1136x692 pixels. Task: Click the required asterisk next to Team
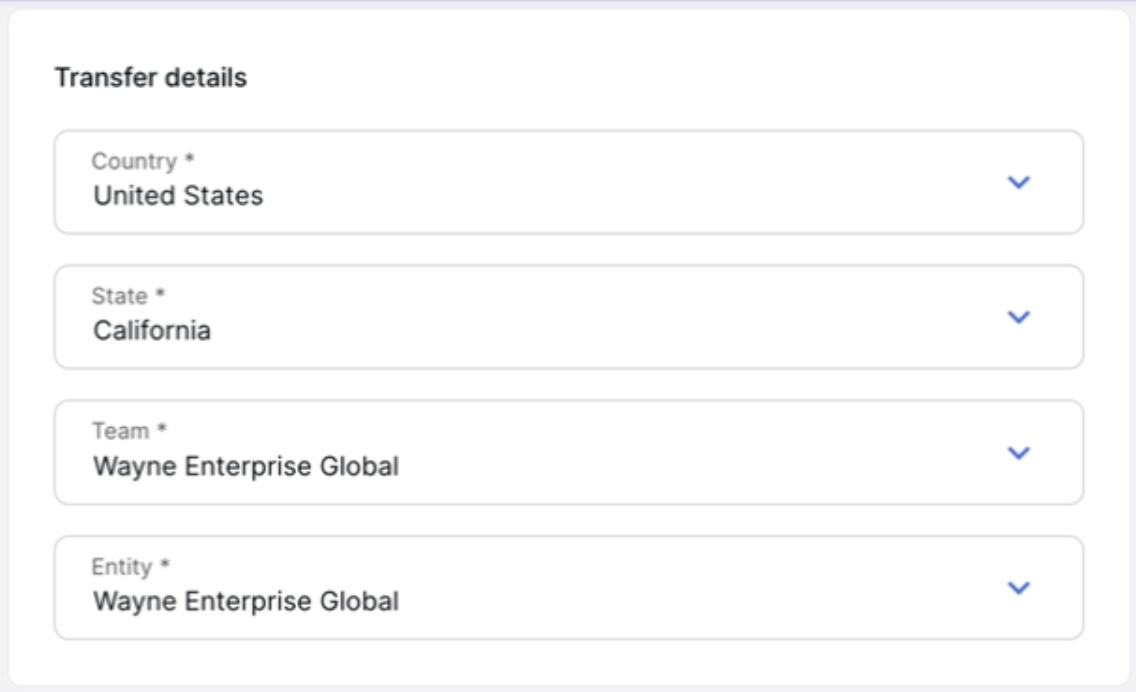(x=162, y=428)
